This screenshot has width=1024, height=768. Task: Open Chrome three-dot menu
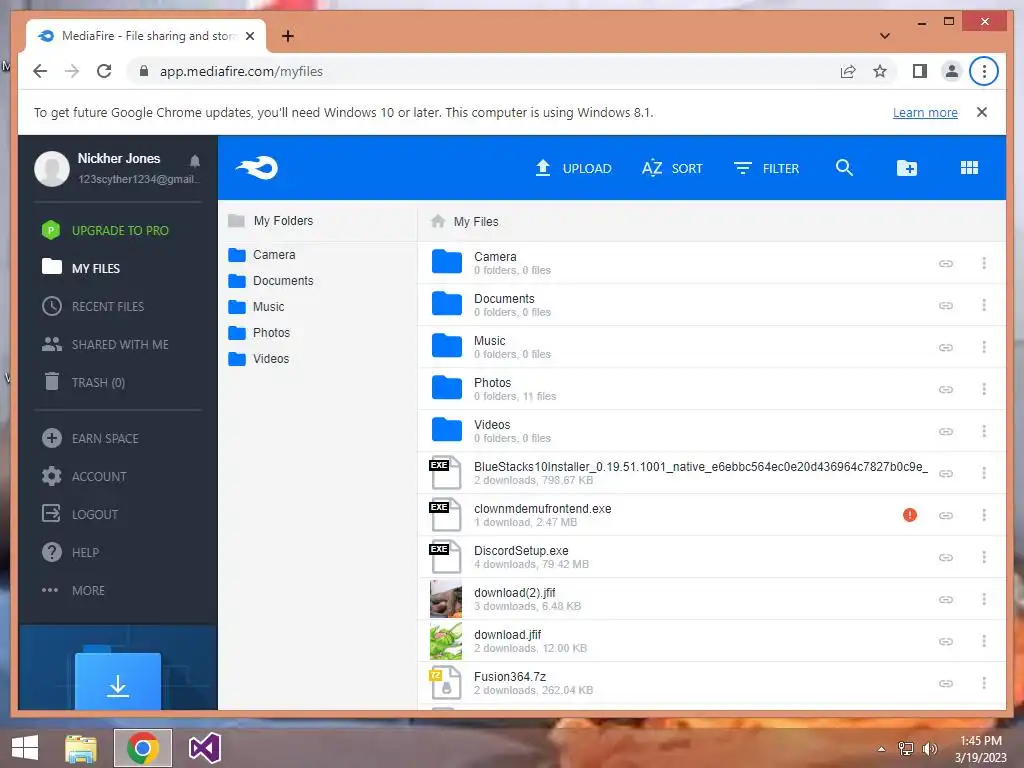pos(984,71)
